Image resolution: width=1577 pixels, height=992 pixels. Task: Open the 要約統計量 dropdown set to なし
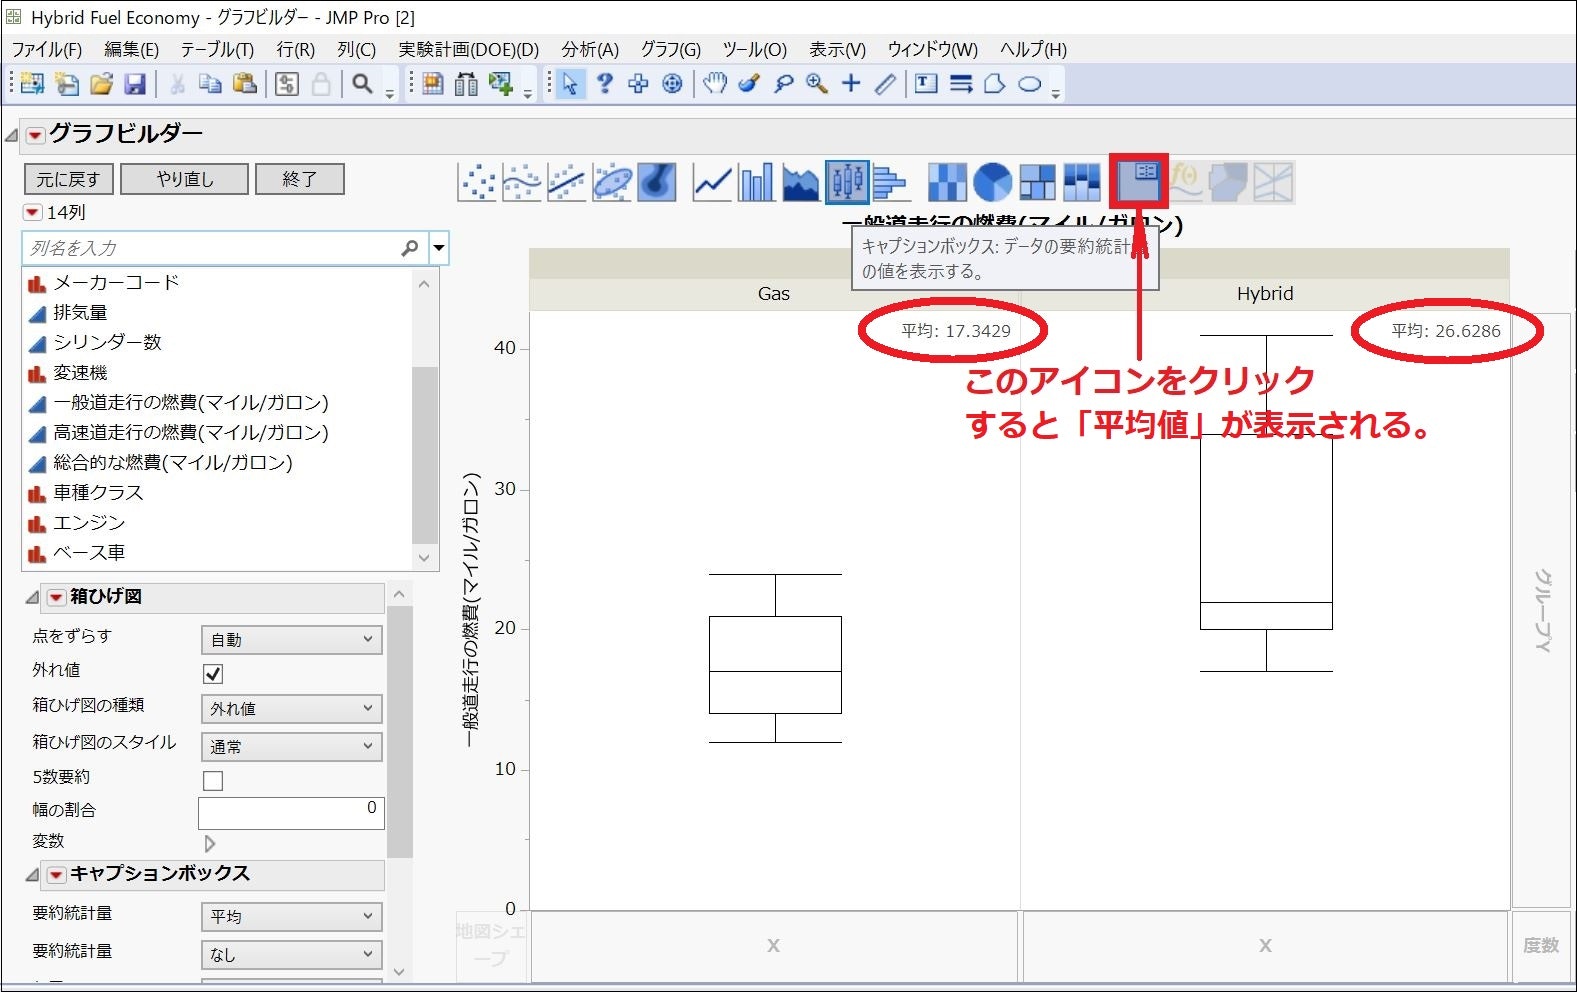tap(291, 954)
